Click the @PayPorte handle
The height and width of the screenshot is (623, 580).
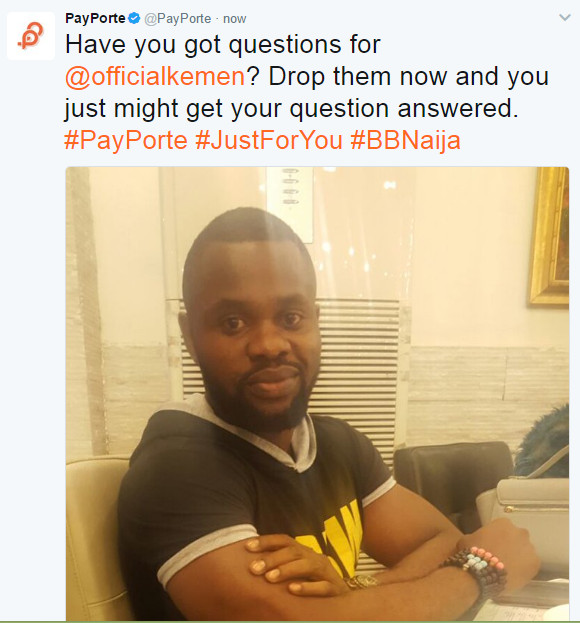[x=177, y=19]
